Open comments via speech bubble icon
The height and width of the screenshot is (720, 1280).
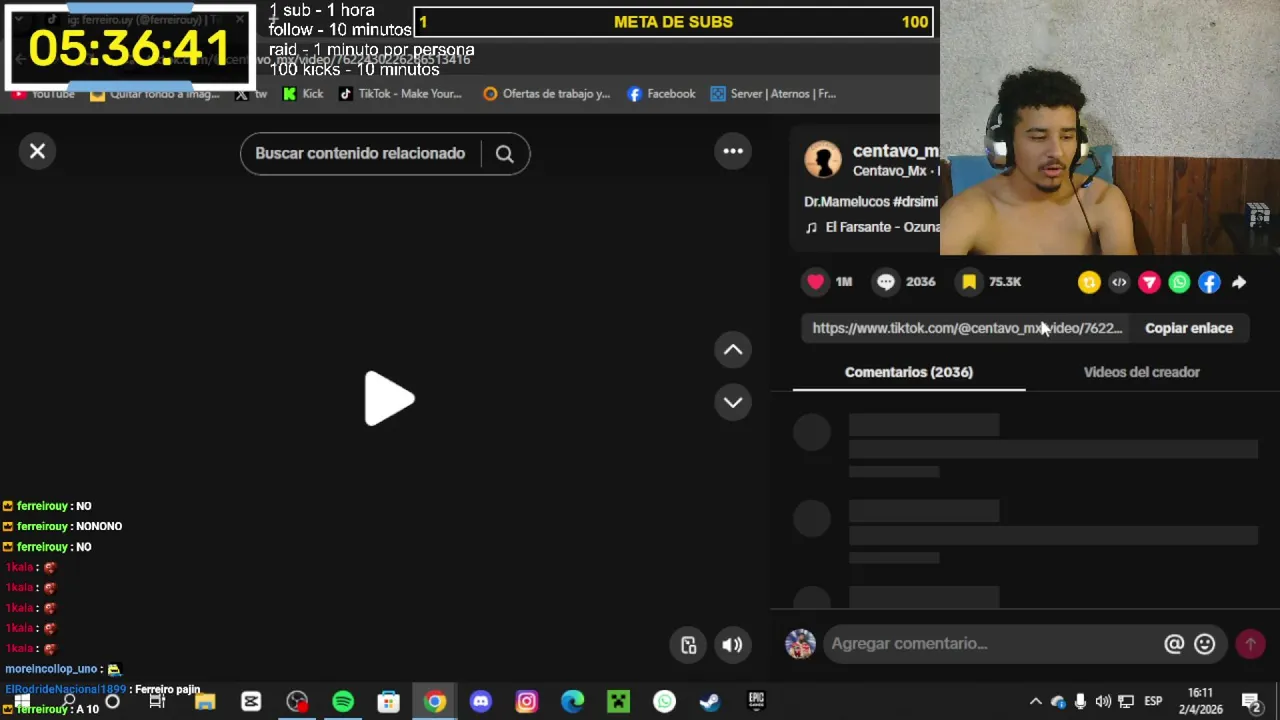(x=886, y=282)
